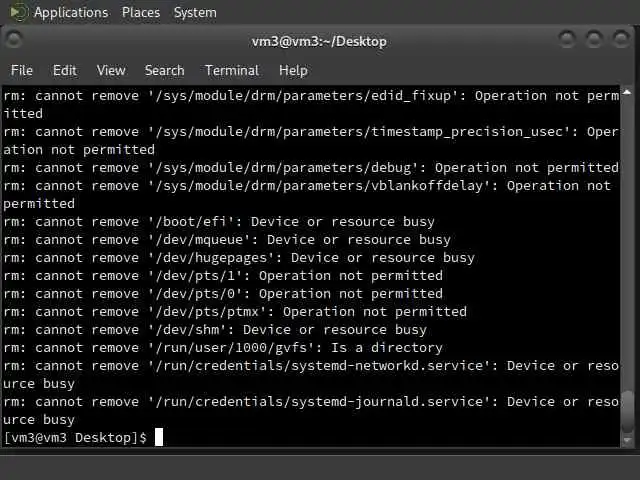
Task: Maximize the terminal window
Action: [594, 40]
